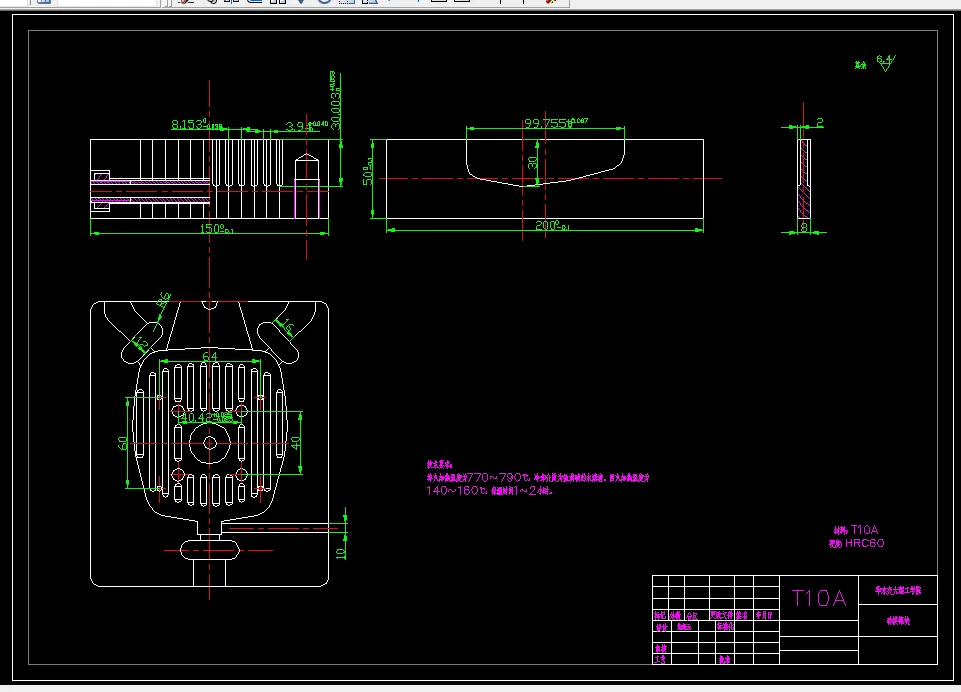Viewport: 961px width, 692px height.
Task: Select the 200 length dimension text
Action: (552, 226)
